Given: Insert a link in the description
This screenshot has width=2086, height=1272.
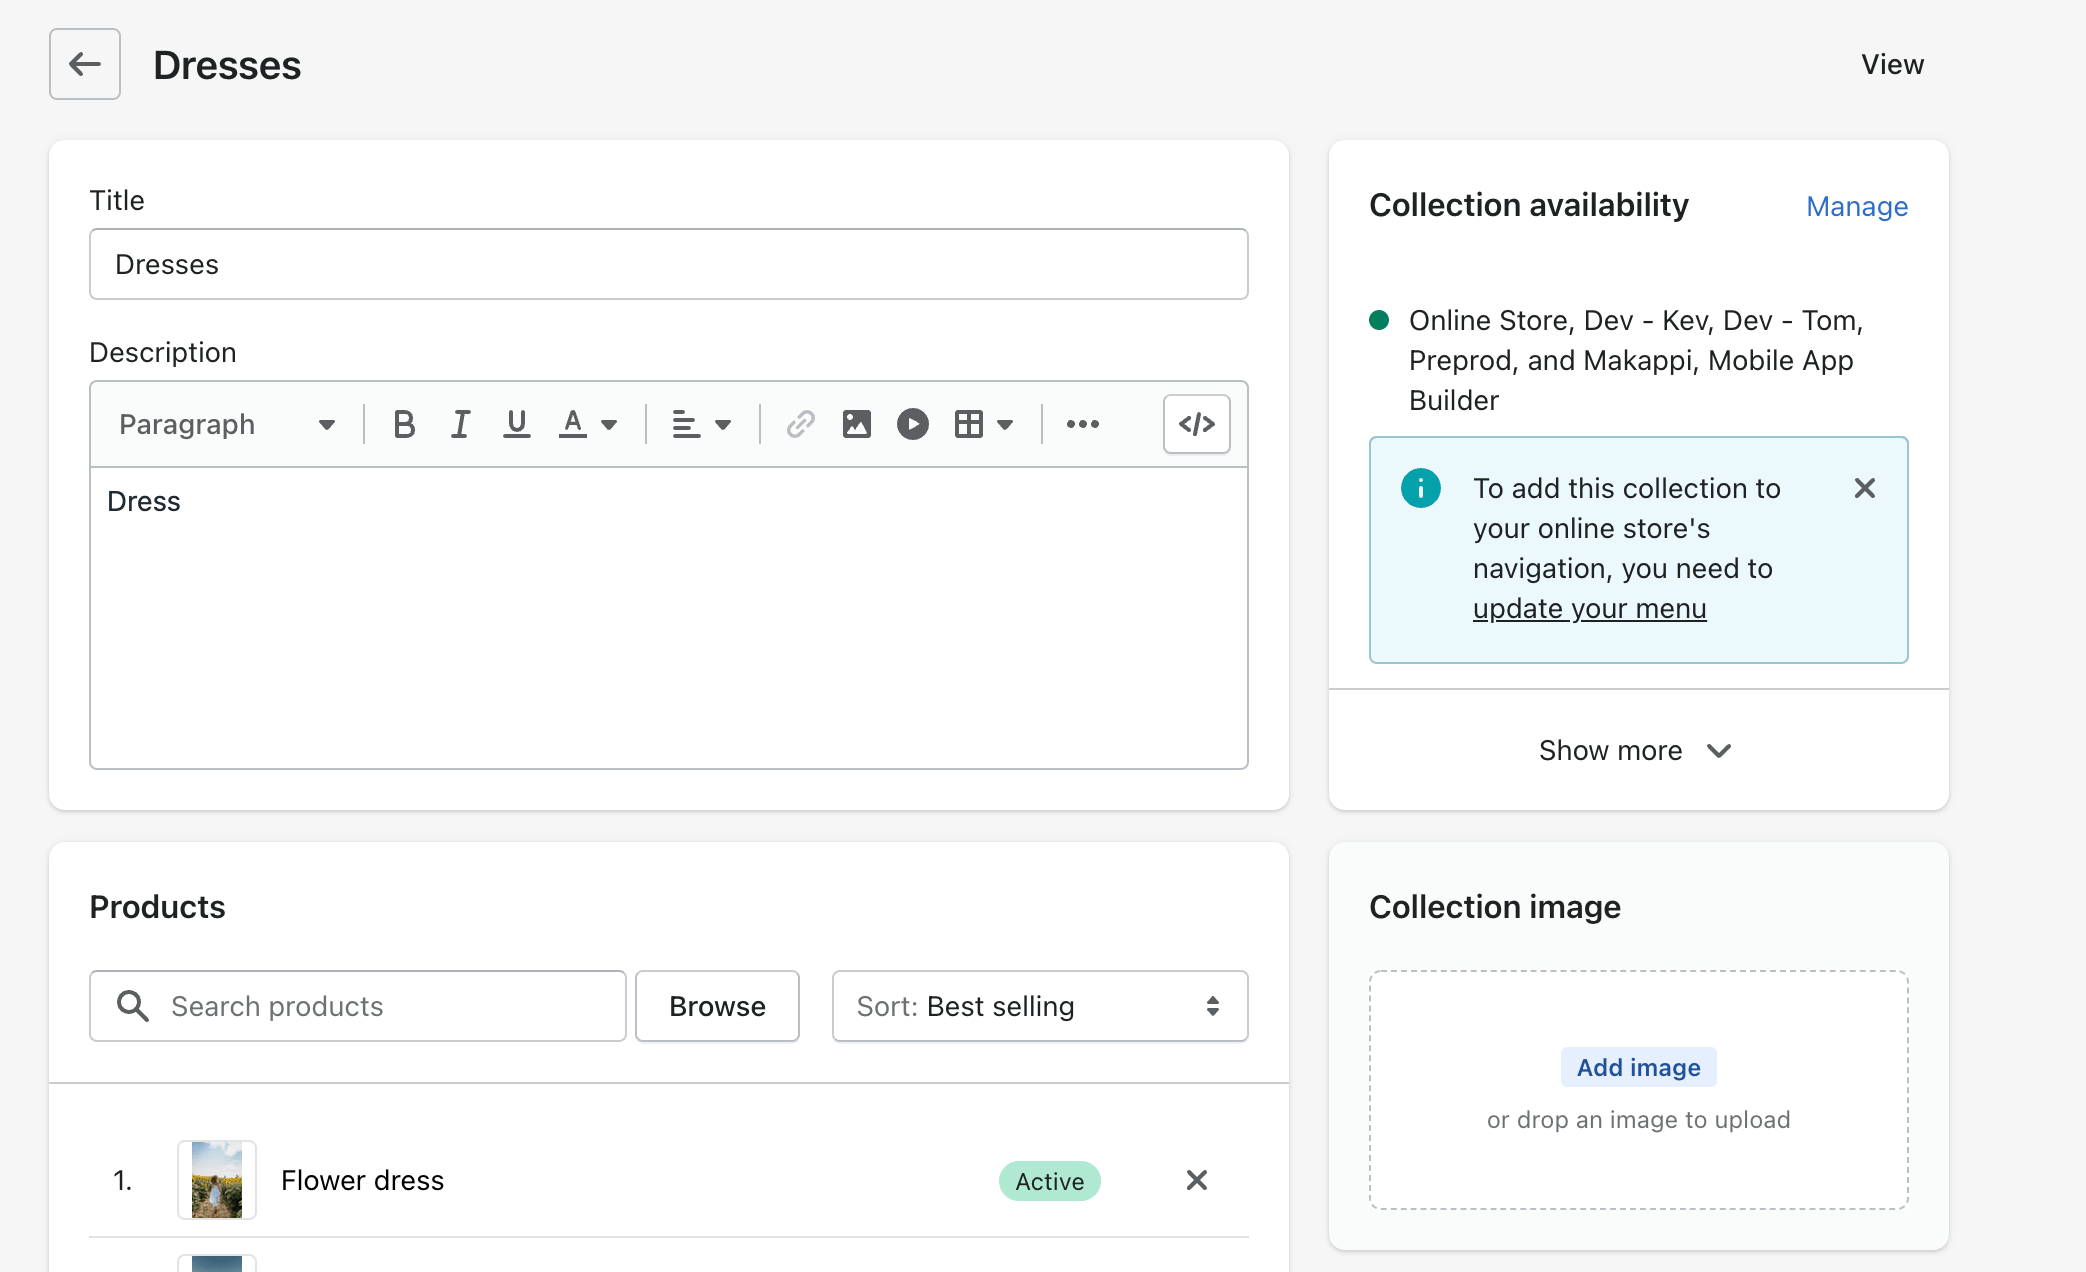Looking at the screenshot, I should (x=800, y=424).
